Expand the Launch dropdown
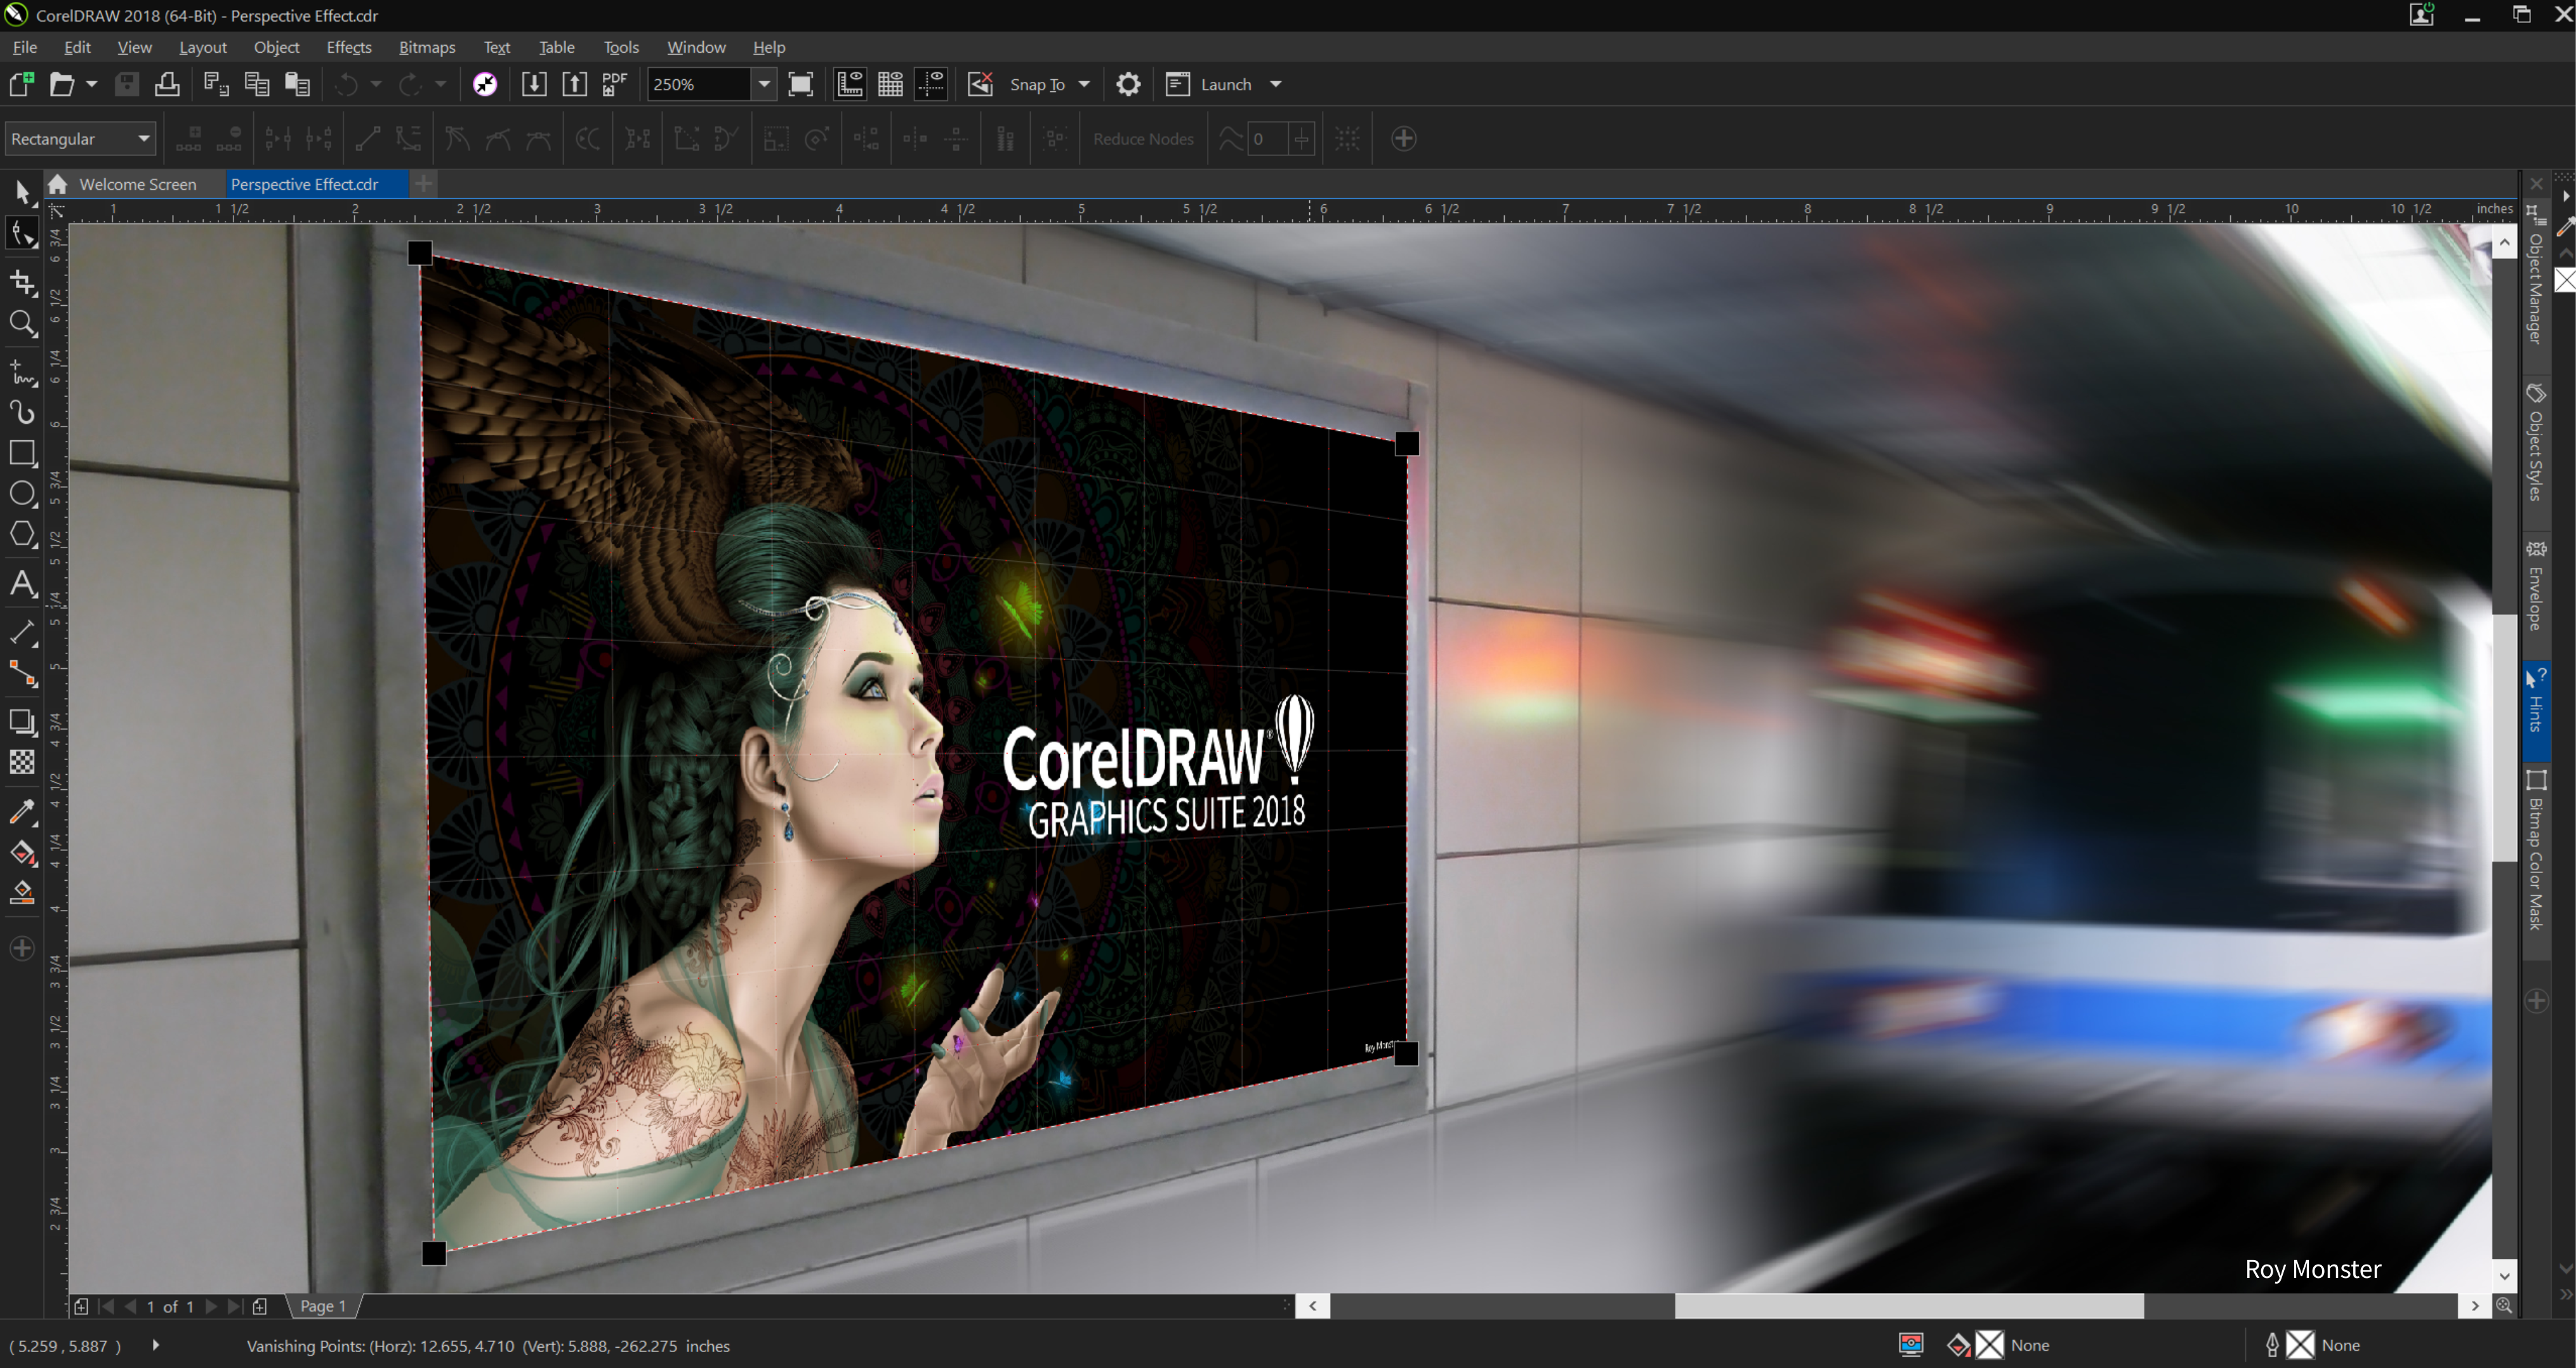The width and height of the screenshot is (2576, 1368). tap(1276, 84)
